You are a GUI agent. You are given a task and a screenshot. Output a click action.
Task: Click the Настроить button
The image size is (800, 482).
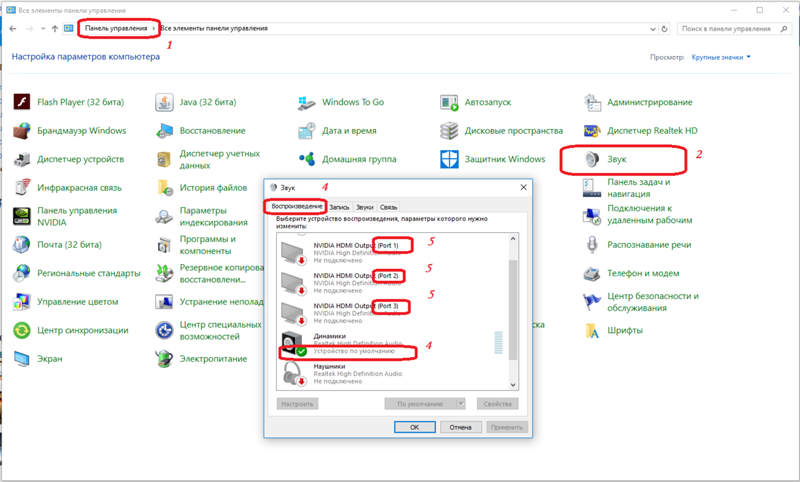click(x=297, y=404)
